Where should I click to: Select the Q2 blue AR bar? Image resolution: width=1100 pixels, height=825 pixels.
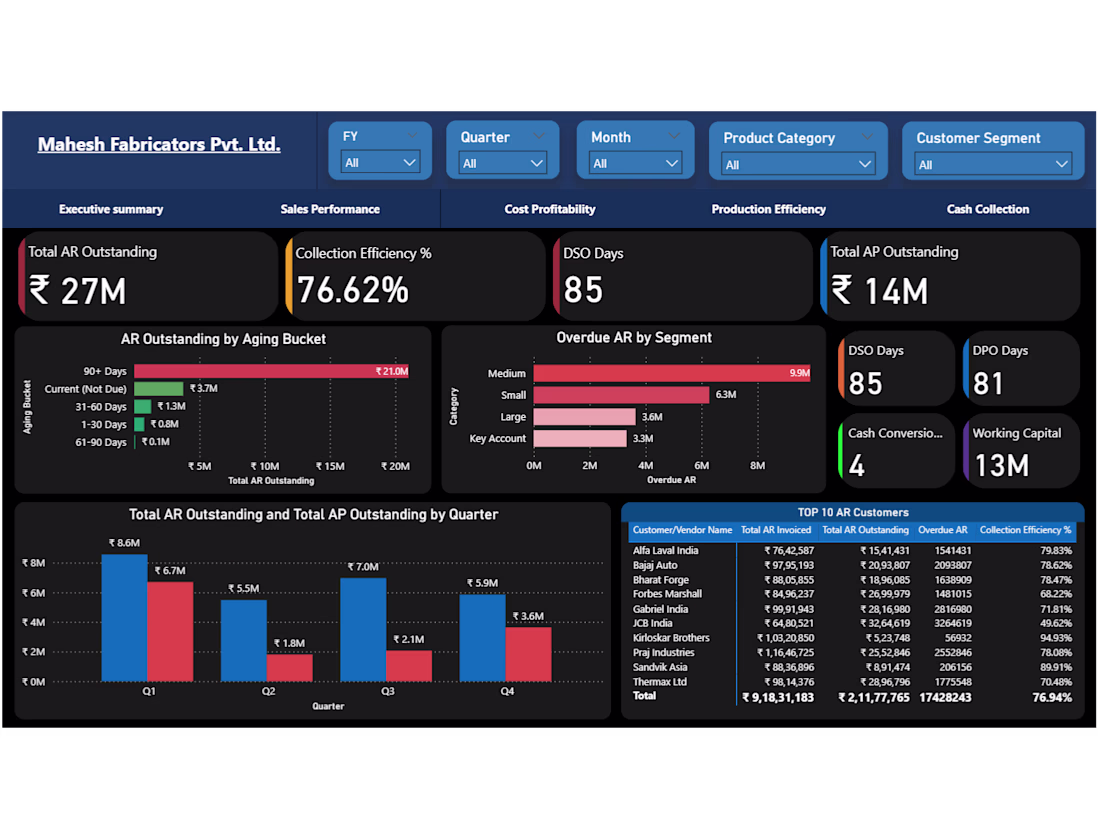click(243, 640)
